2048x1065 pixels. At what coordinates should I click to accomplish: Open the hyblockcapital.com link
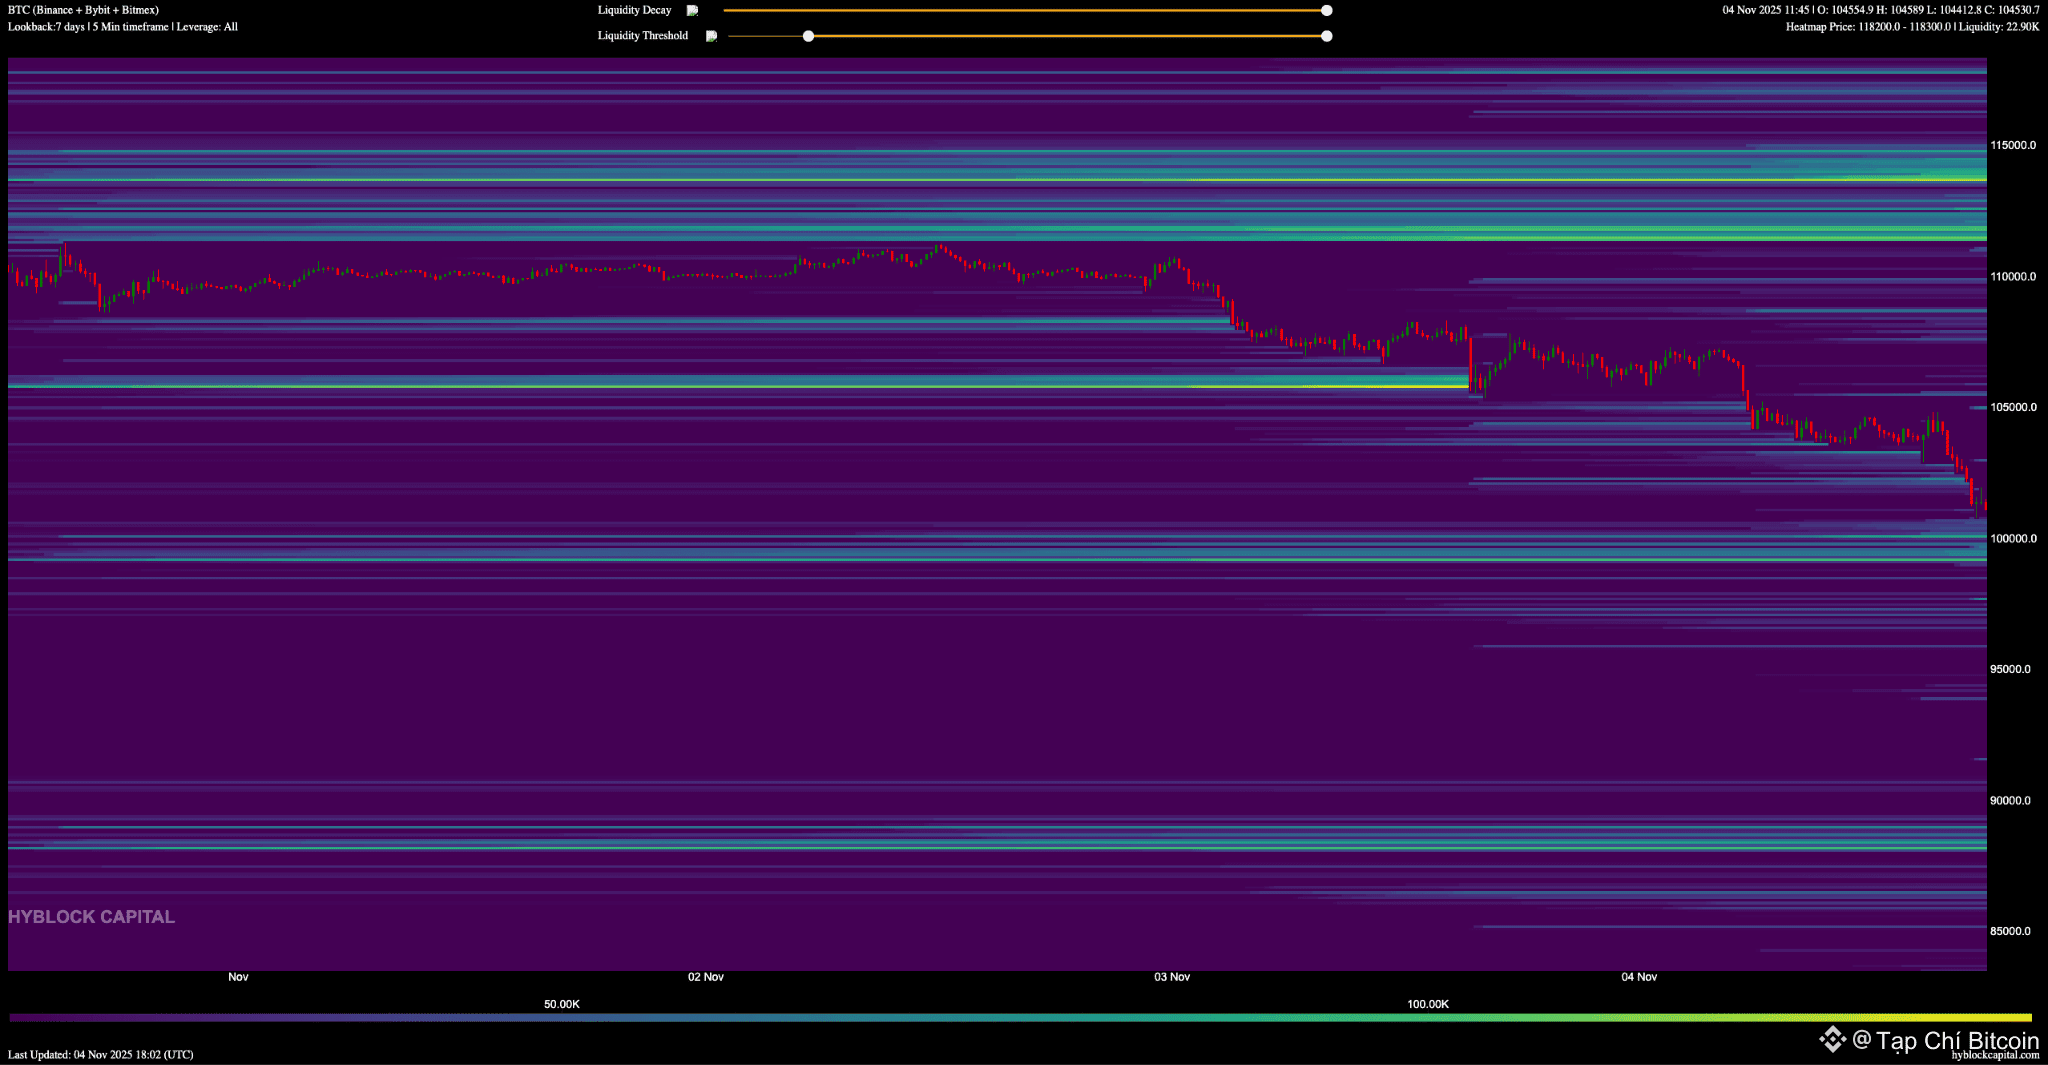(x=1995, y=1055)
